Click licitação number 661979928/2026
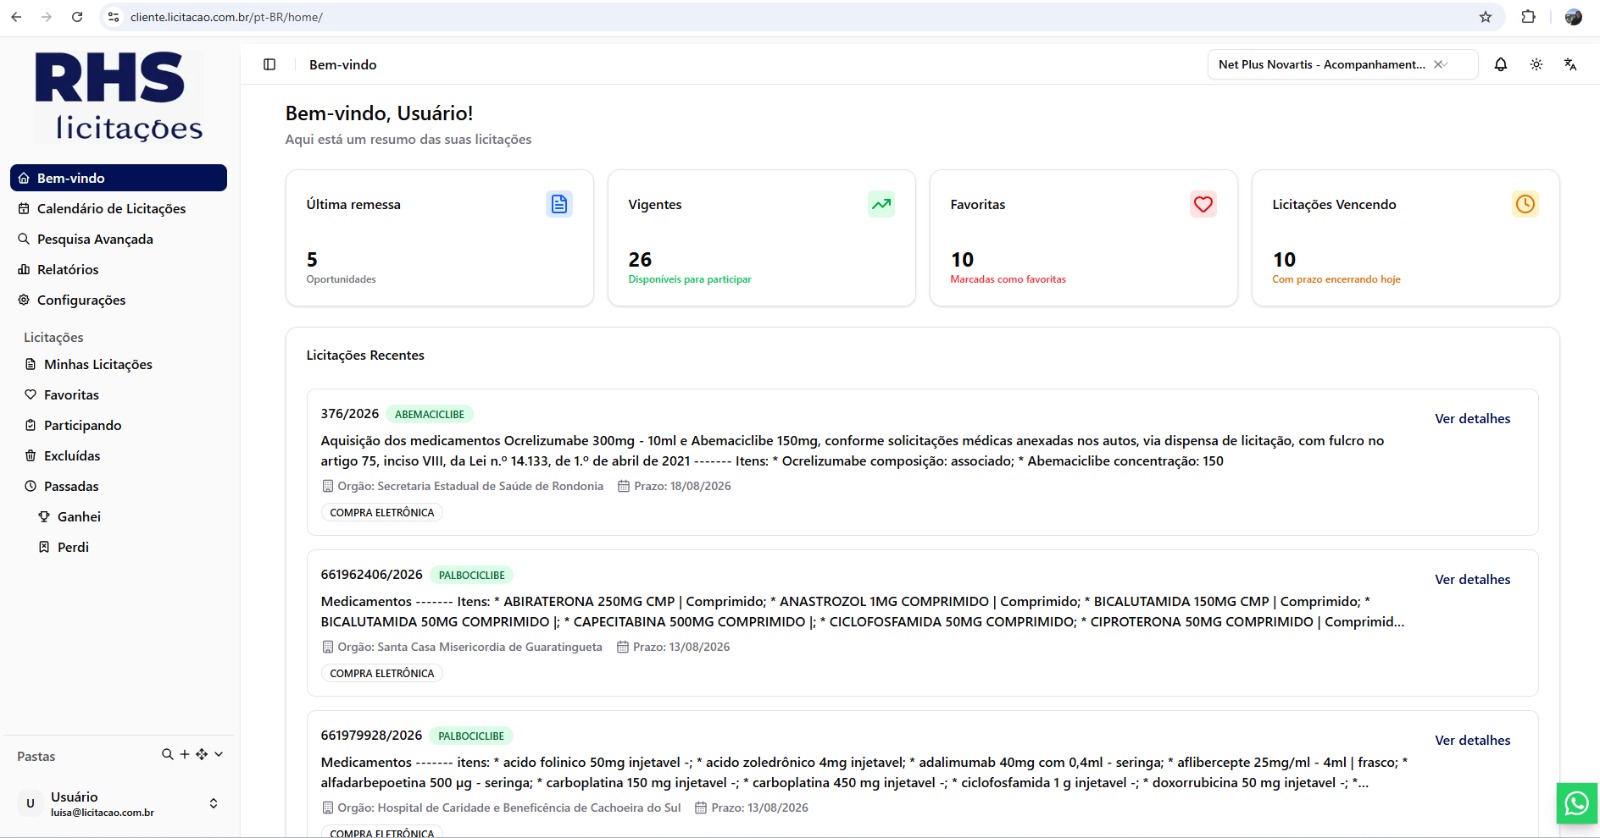Image resolution: width=1600 pixels, height=838 pixels. [x=372, y=736]
